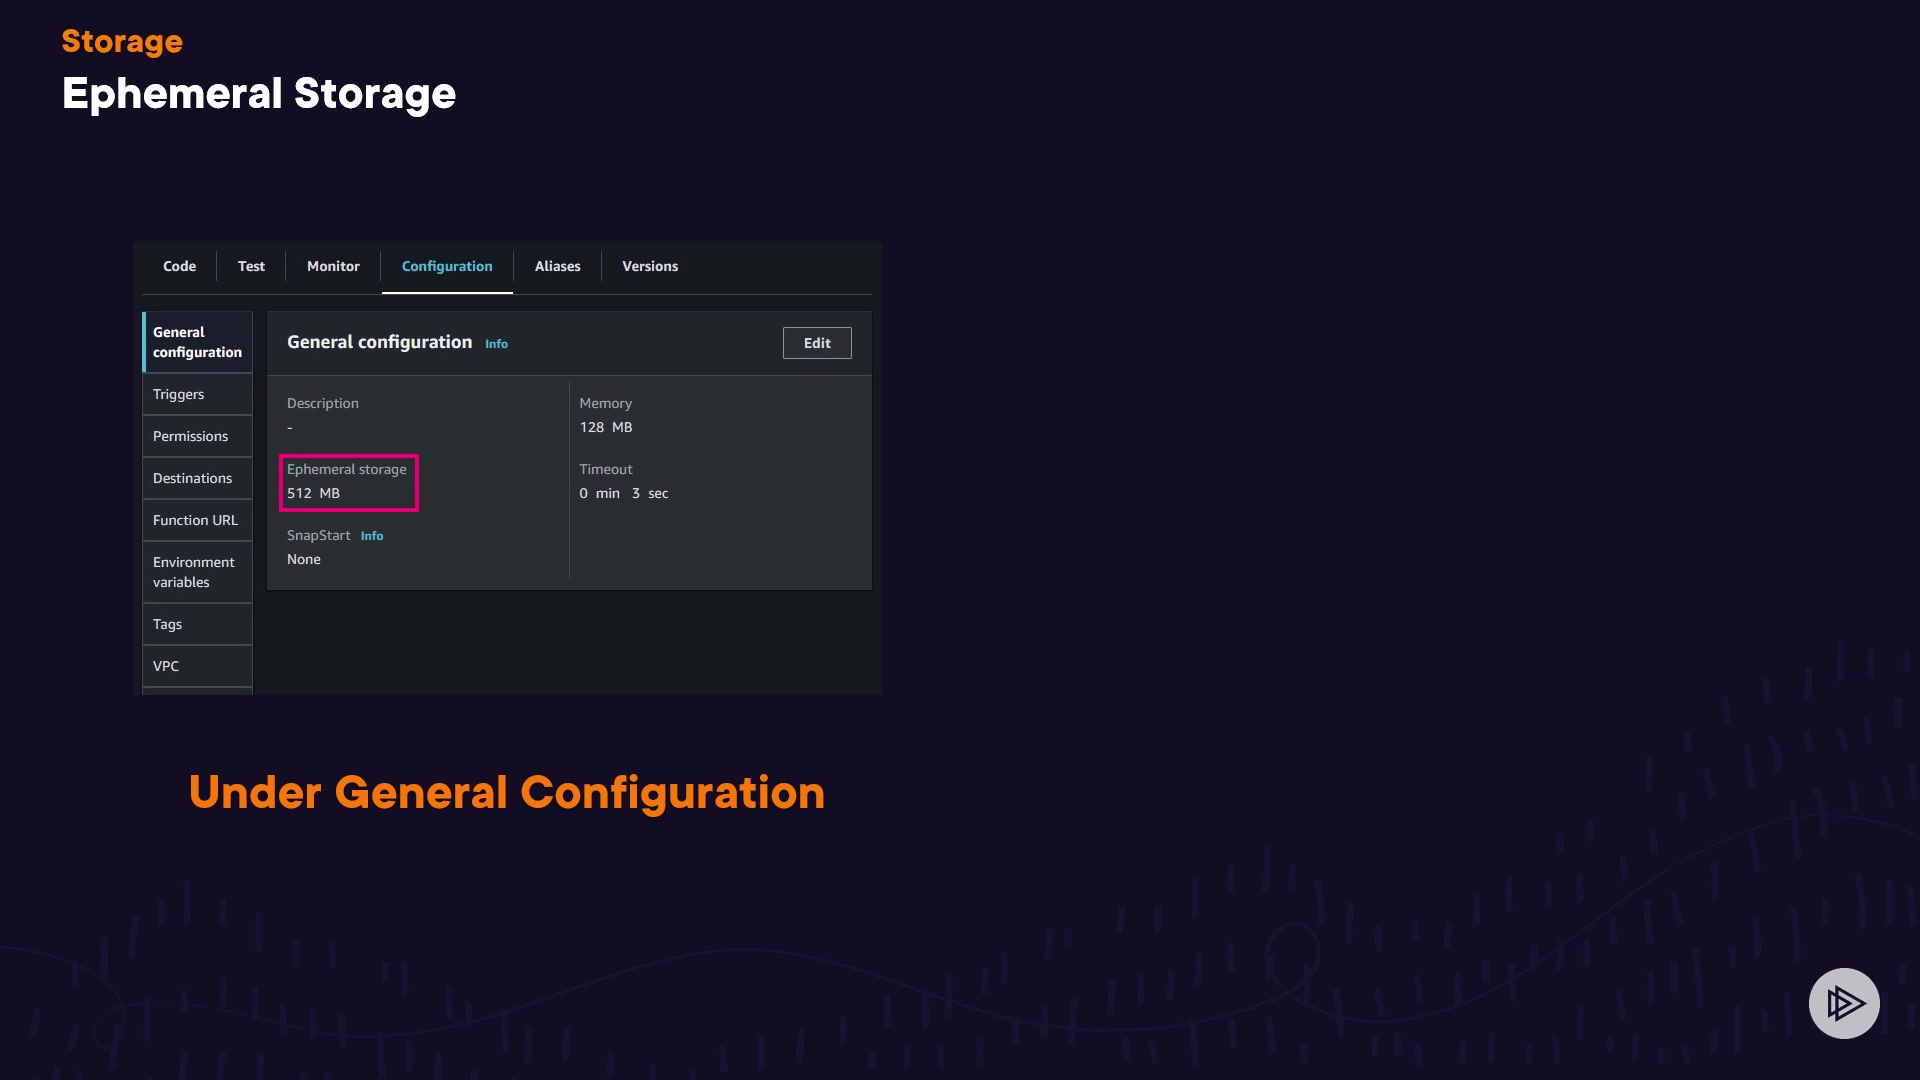Open the Monitor tab
Viewport: 1920px width, 1080px height.
point(333,266)
